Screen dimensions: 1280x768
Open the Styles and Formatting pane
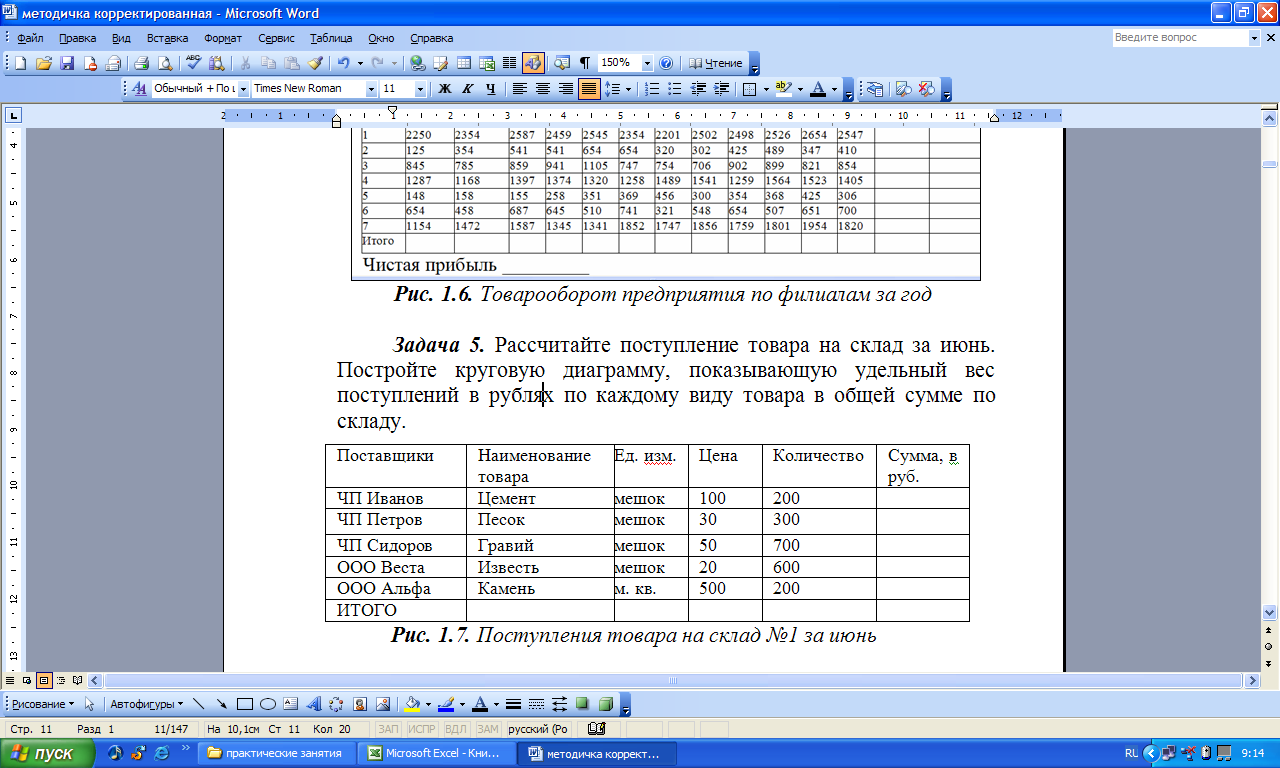(139, 88)
